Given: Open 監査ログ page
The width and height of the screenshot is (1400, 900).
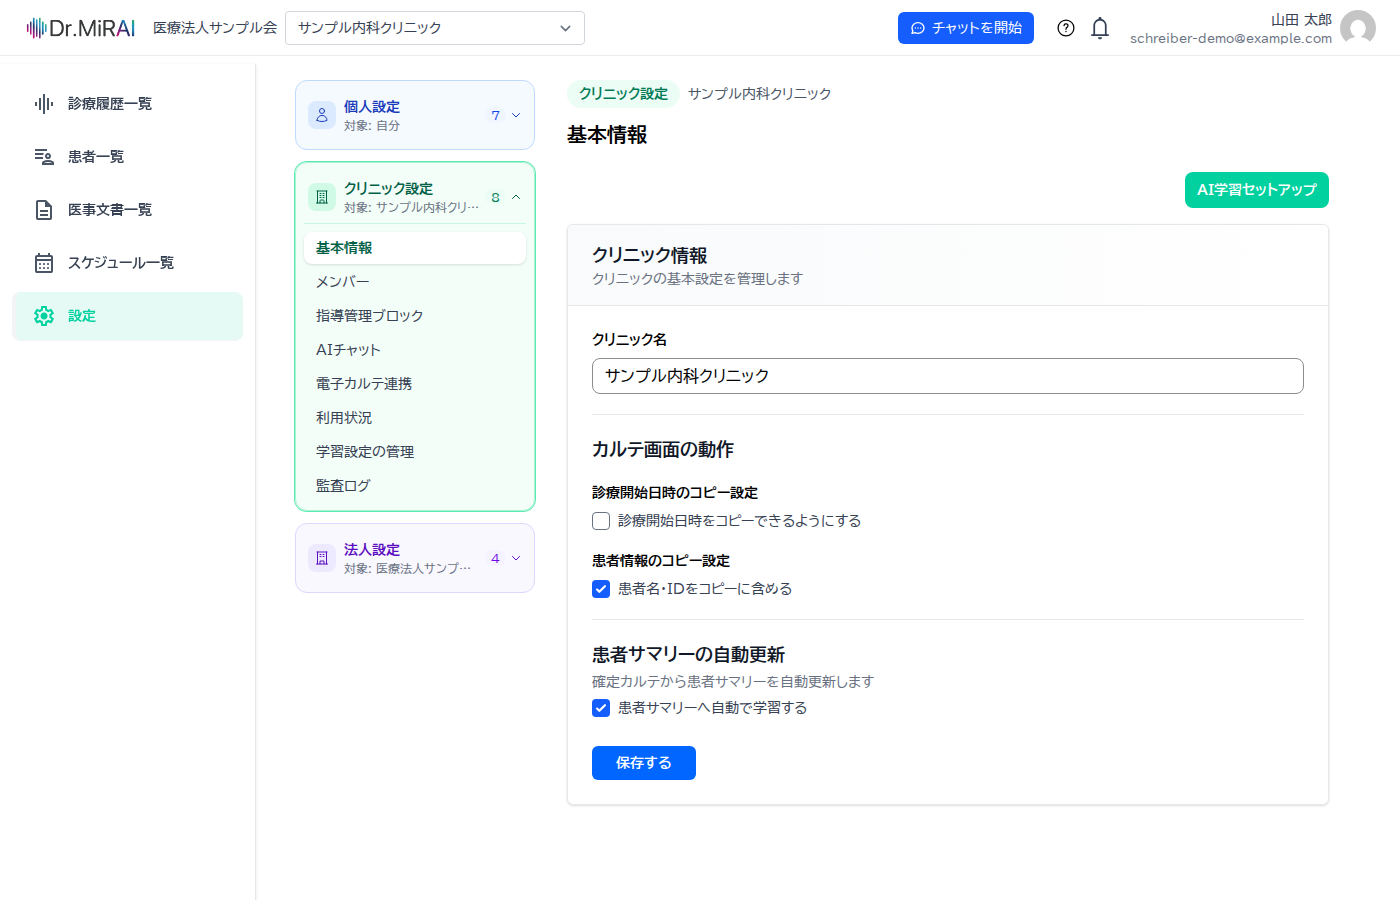Looking at the screenshot, I should point(415,486).
